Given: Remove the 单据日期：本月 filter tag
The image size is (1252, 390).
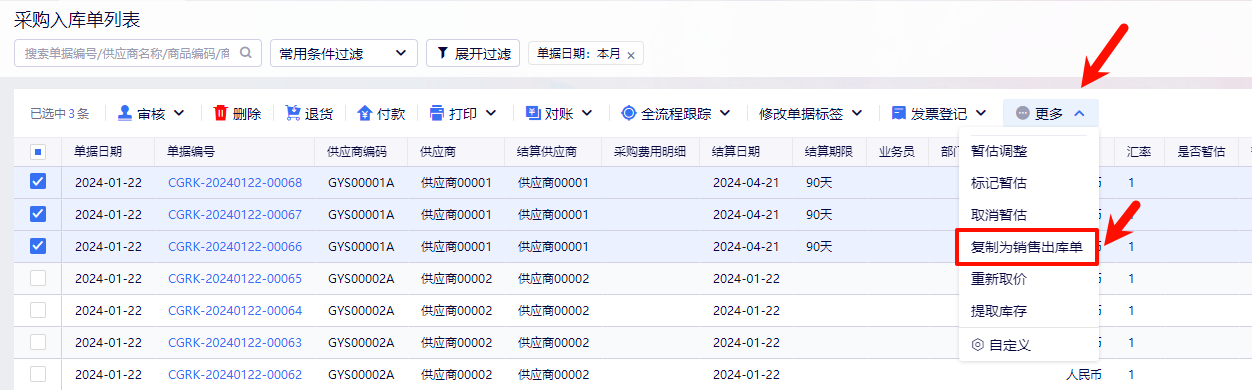Looking at the screenshot, I should (x=630, y=55).
